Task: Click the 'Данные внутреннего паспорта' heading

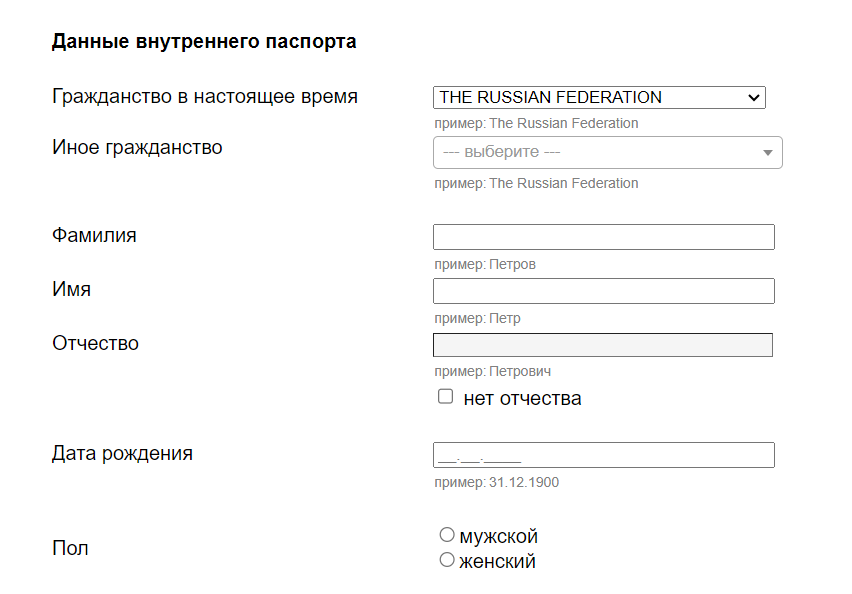Action: click(x=204, y=41)
